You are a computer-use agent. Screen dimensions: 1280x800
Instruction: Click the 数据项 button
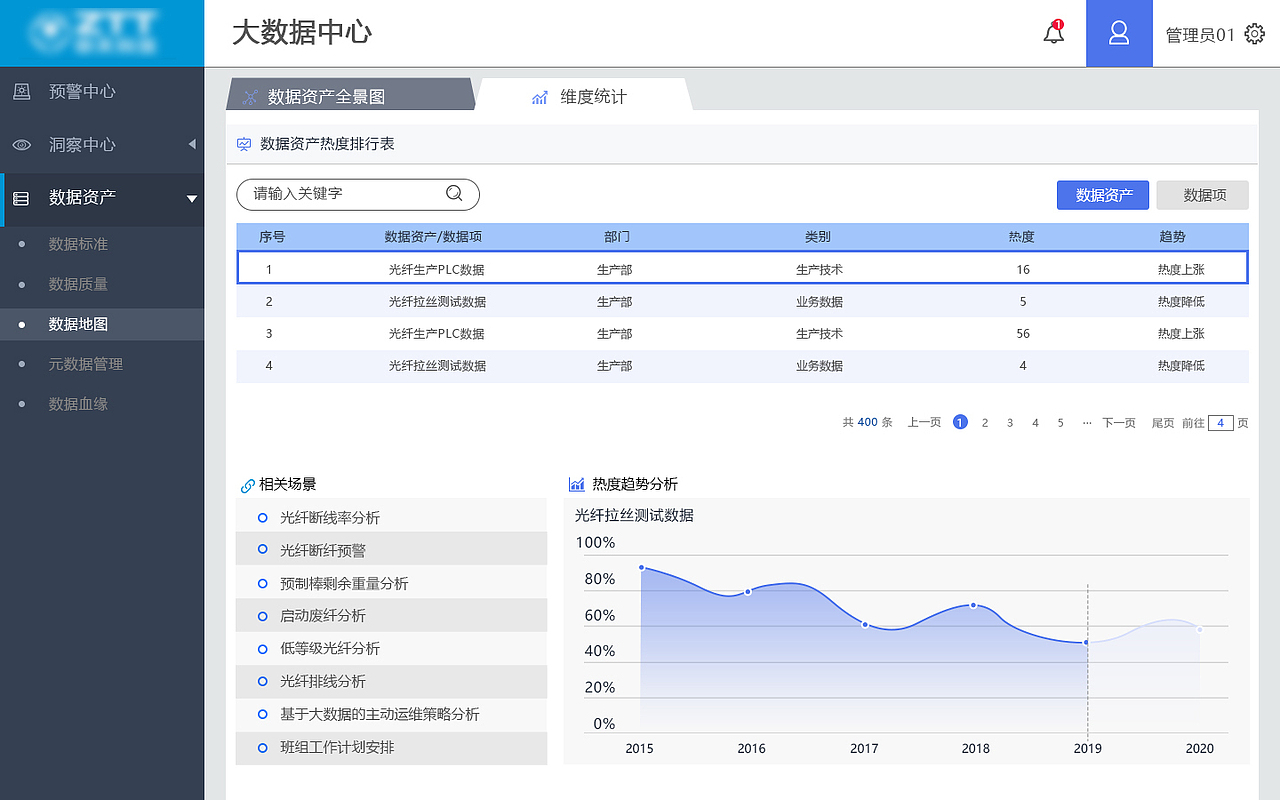tap(1202, 194)
